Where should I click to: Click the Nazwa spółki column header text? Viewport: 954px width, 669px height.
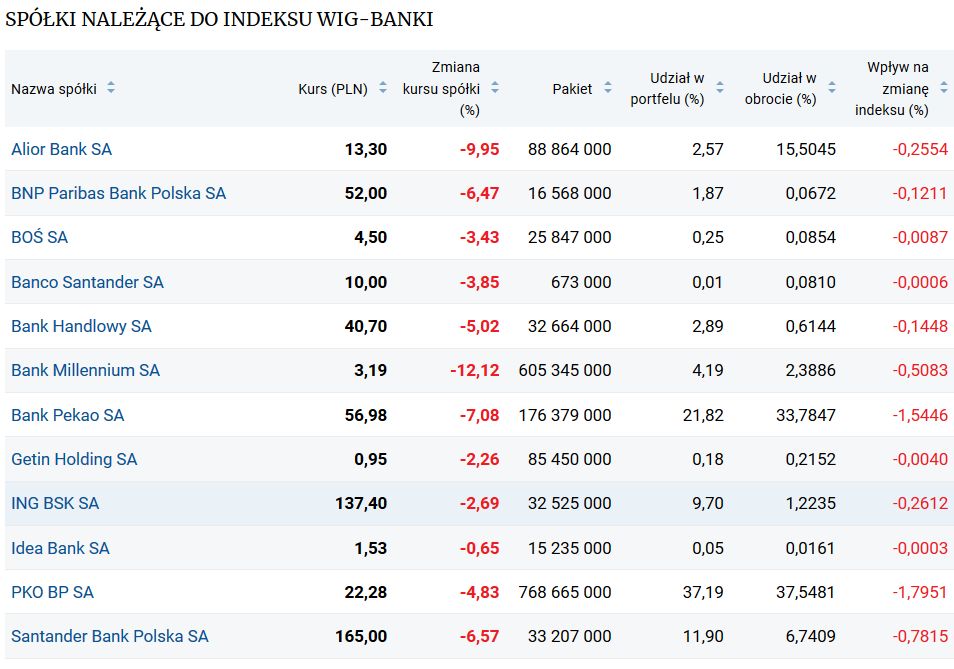click(54, 89)
